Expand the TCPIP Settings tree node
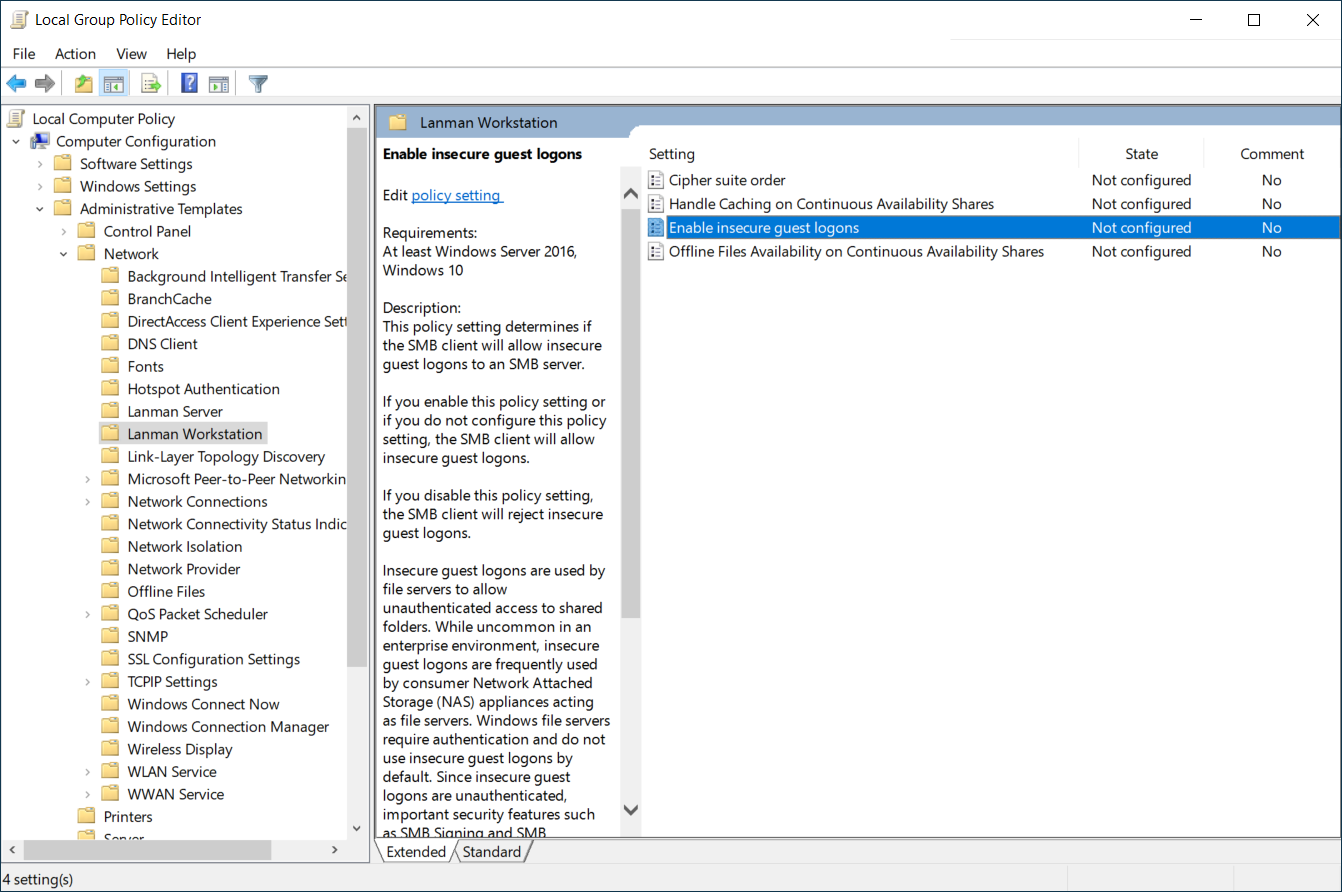 (87, 682)
